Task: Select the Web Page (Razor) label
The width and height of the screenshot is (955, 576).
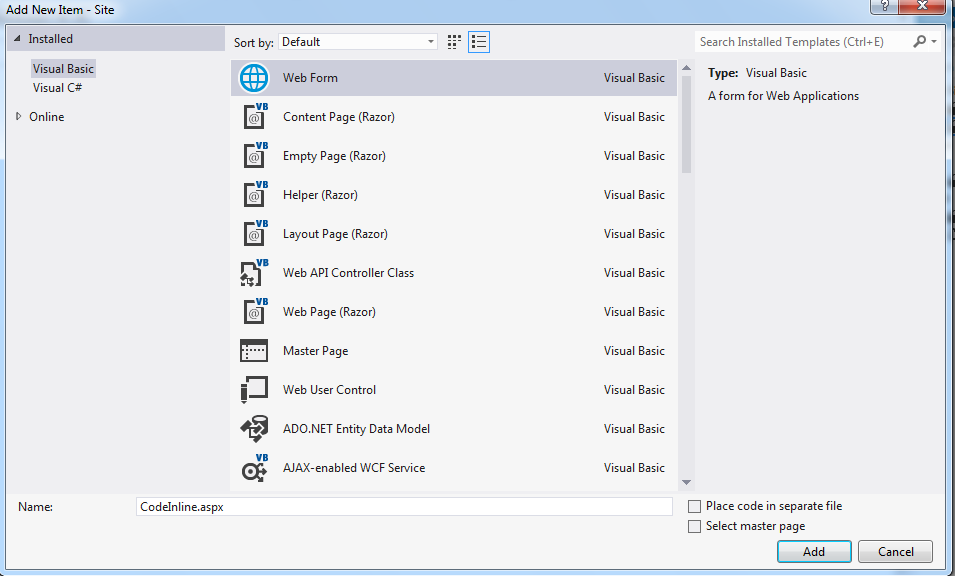Action: (329, 312)
